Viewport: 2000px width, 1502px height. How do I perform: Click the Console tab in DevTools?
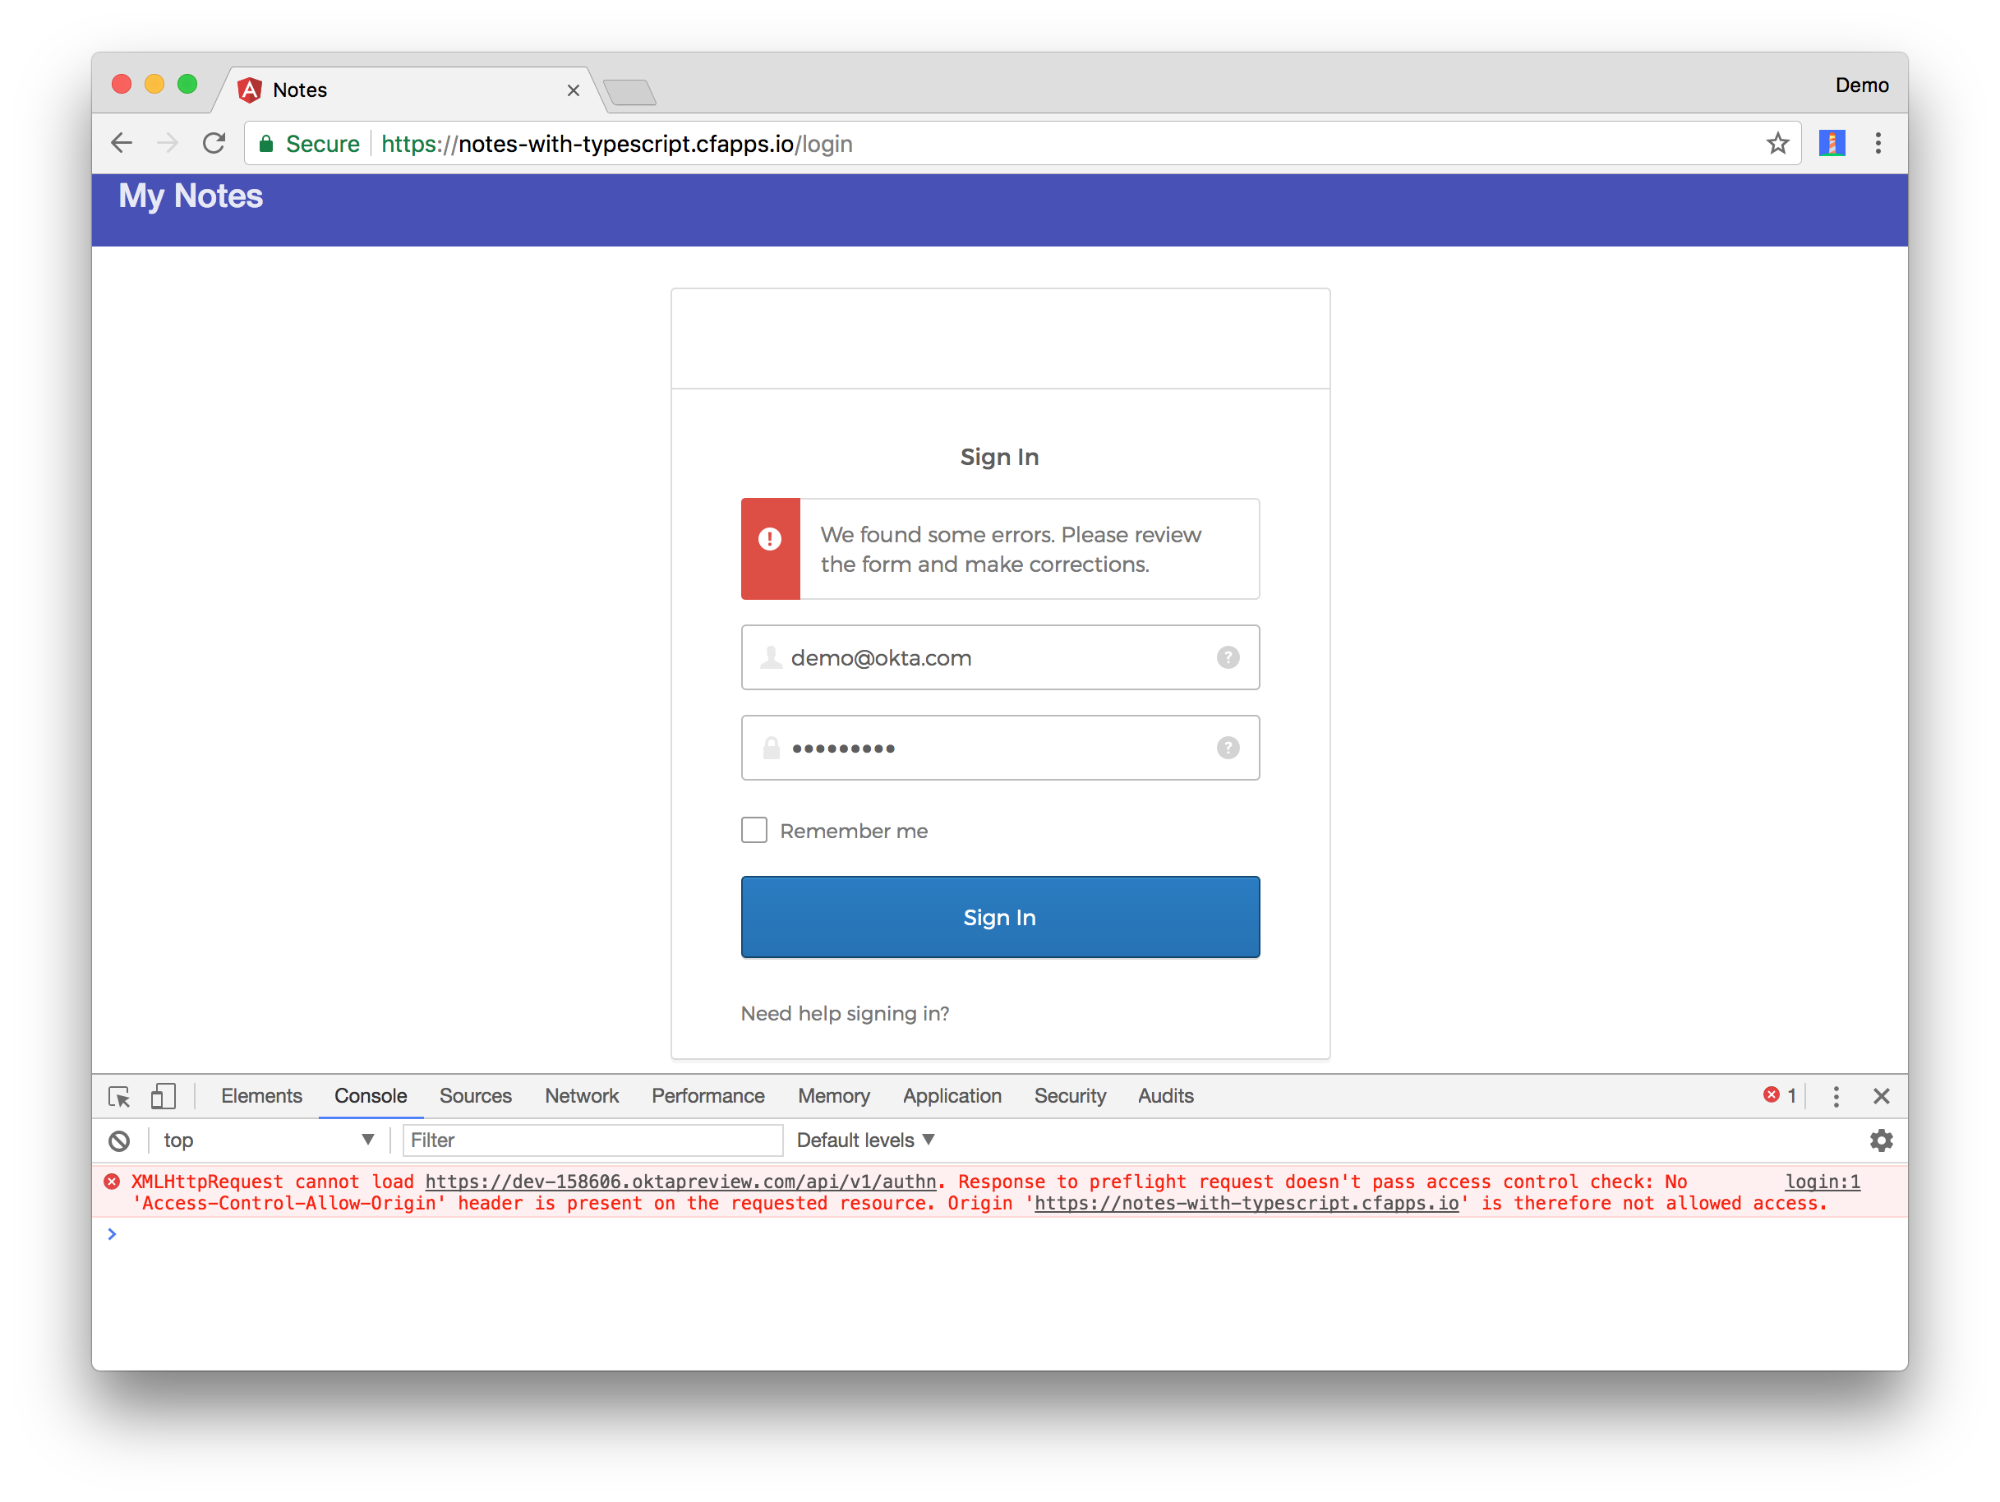click(368, 1095)
